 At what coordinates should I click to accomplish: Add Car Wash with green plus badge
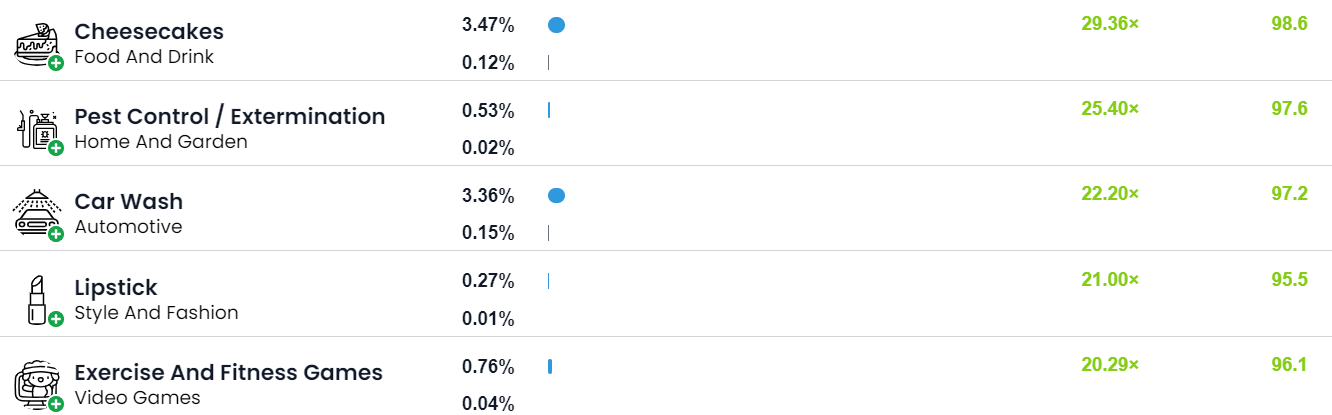point(56,234)
